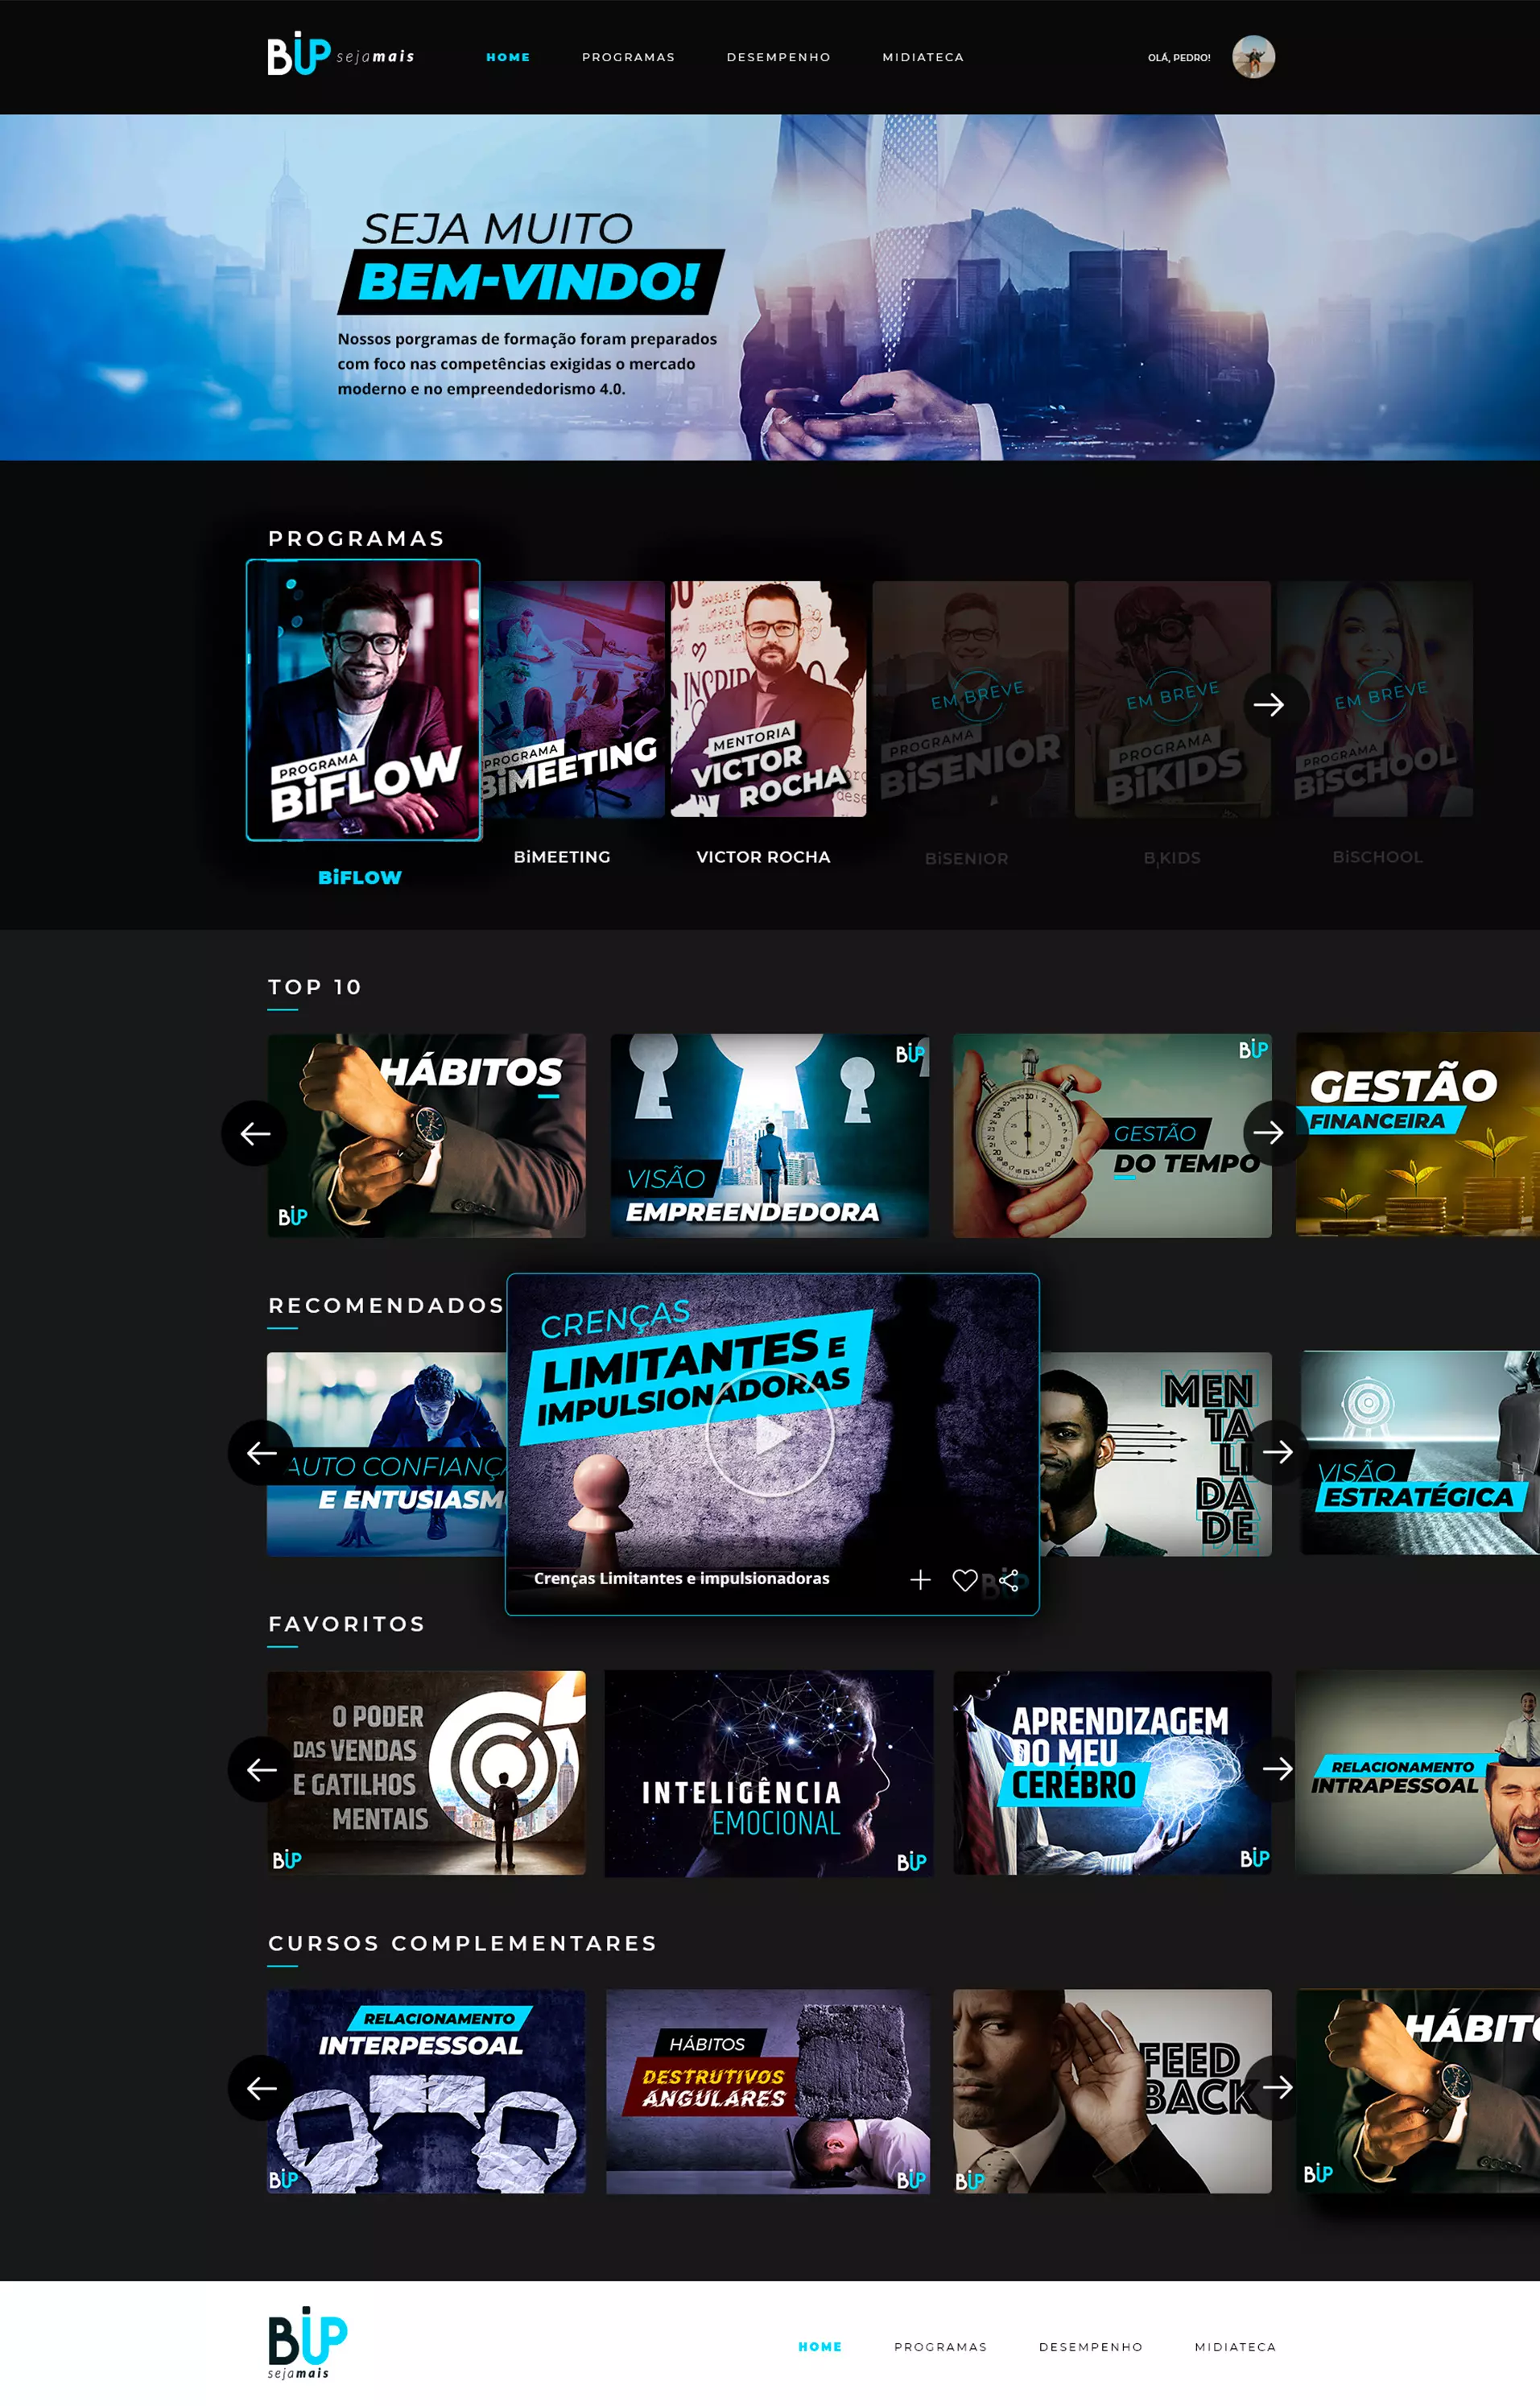Open Desempenho in the top navigation

tap(778, 57)
